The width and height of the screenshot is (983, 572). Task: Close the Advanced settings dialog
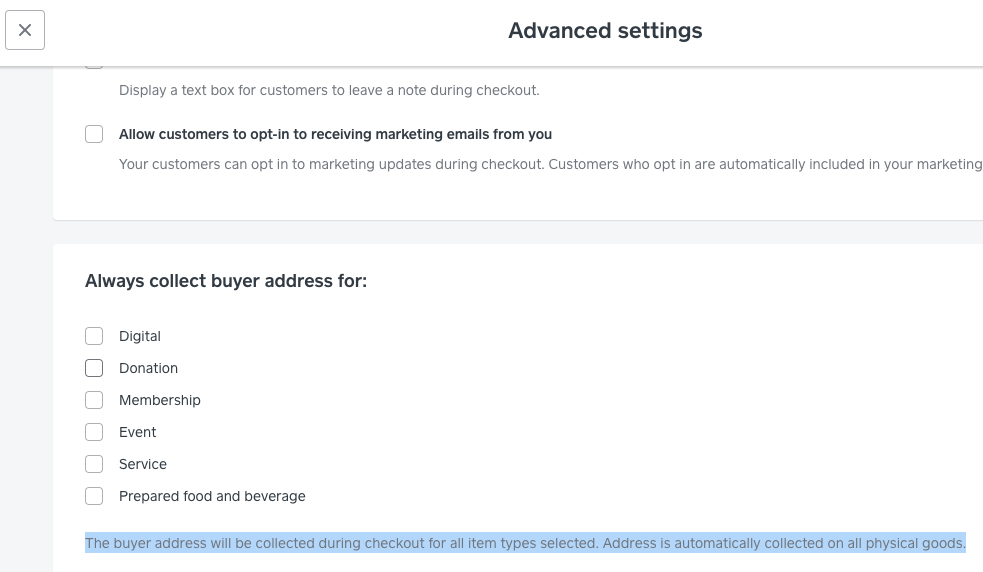pos(25,30)
